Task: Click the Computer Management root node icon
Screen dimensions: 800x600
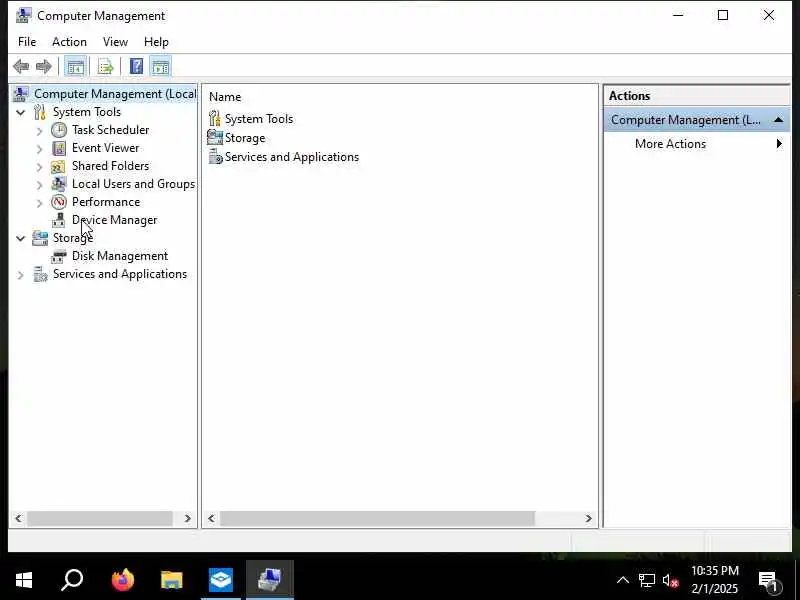Action: pos(21,94)
